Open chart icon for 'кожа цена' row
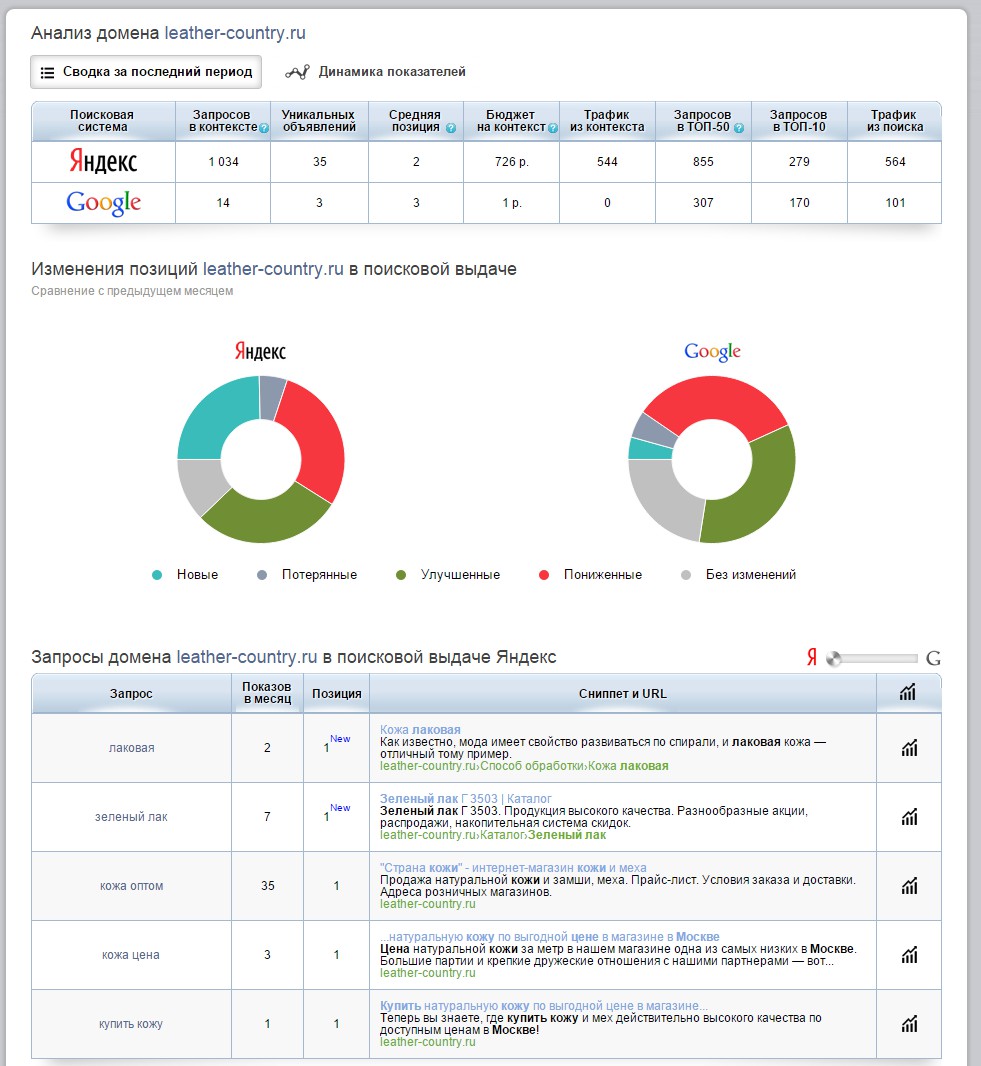Viewport: 981px width, 1066px height. (x=909, y=955)
